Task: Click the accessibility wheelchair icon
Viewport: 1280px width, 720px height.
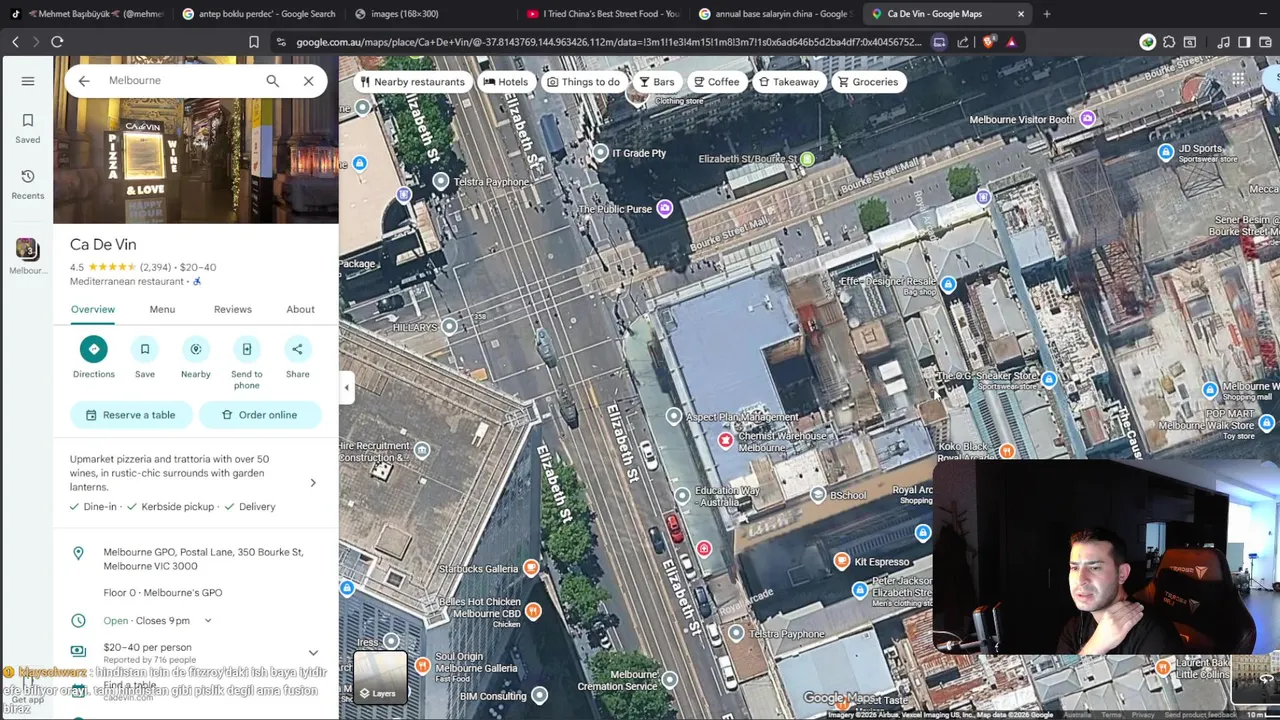Action: coord(197,282)
